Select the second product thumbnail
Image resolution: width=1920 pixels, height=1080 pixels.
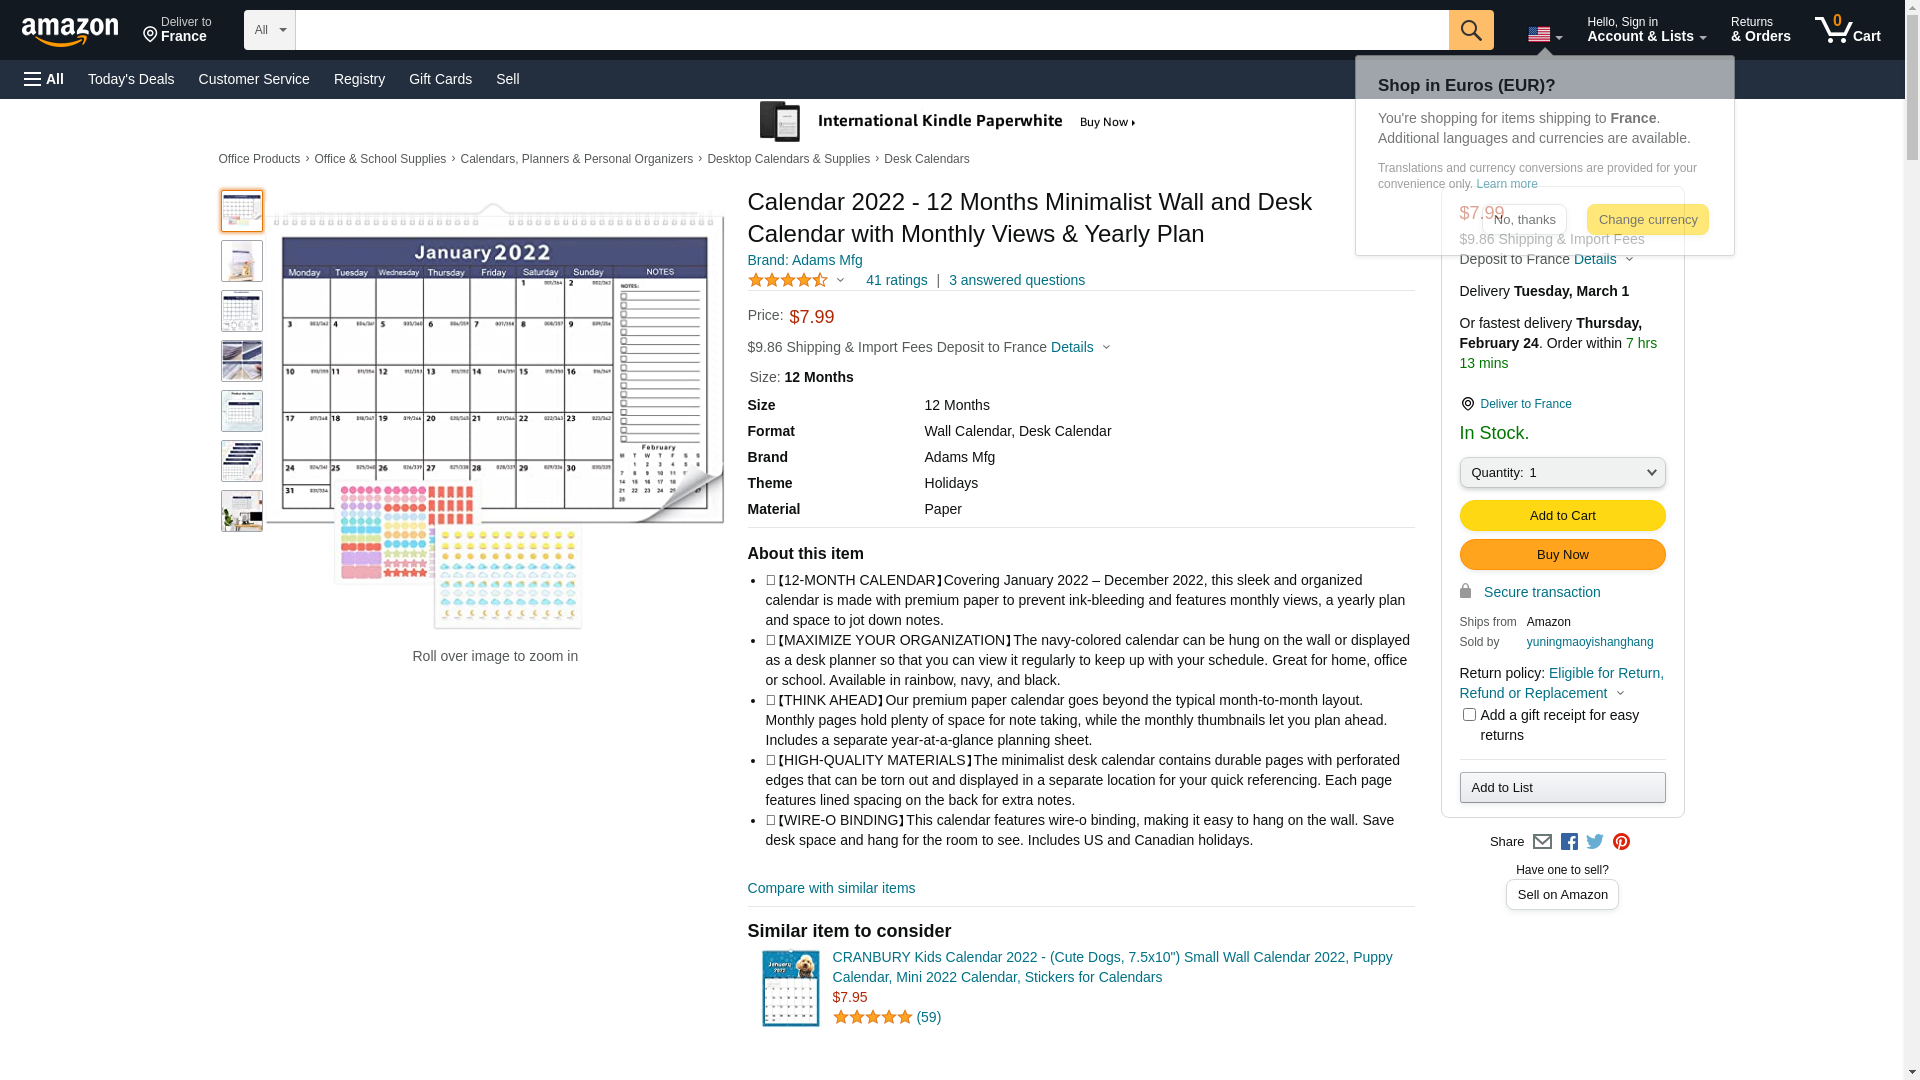[242, 261]
